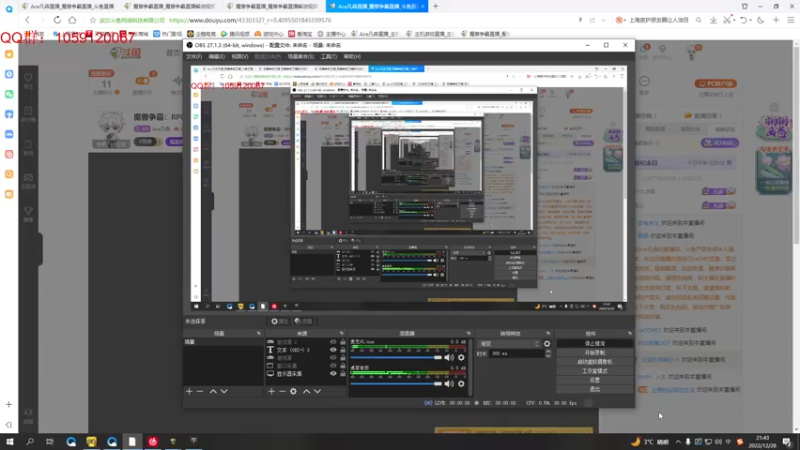Move source down in sources toolbar
This screenshot has width=800, height=450.
tap(317, 391)
